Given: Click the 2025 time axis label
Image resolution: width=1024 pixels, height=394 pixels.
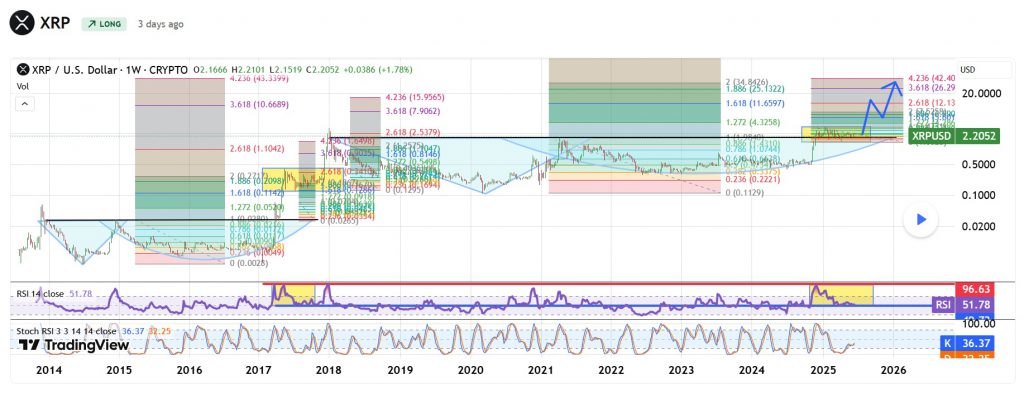Looking at the screenshot, I should tap(823, 370).
